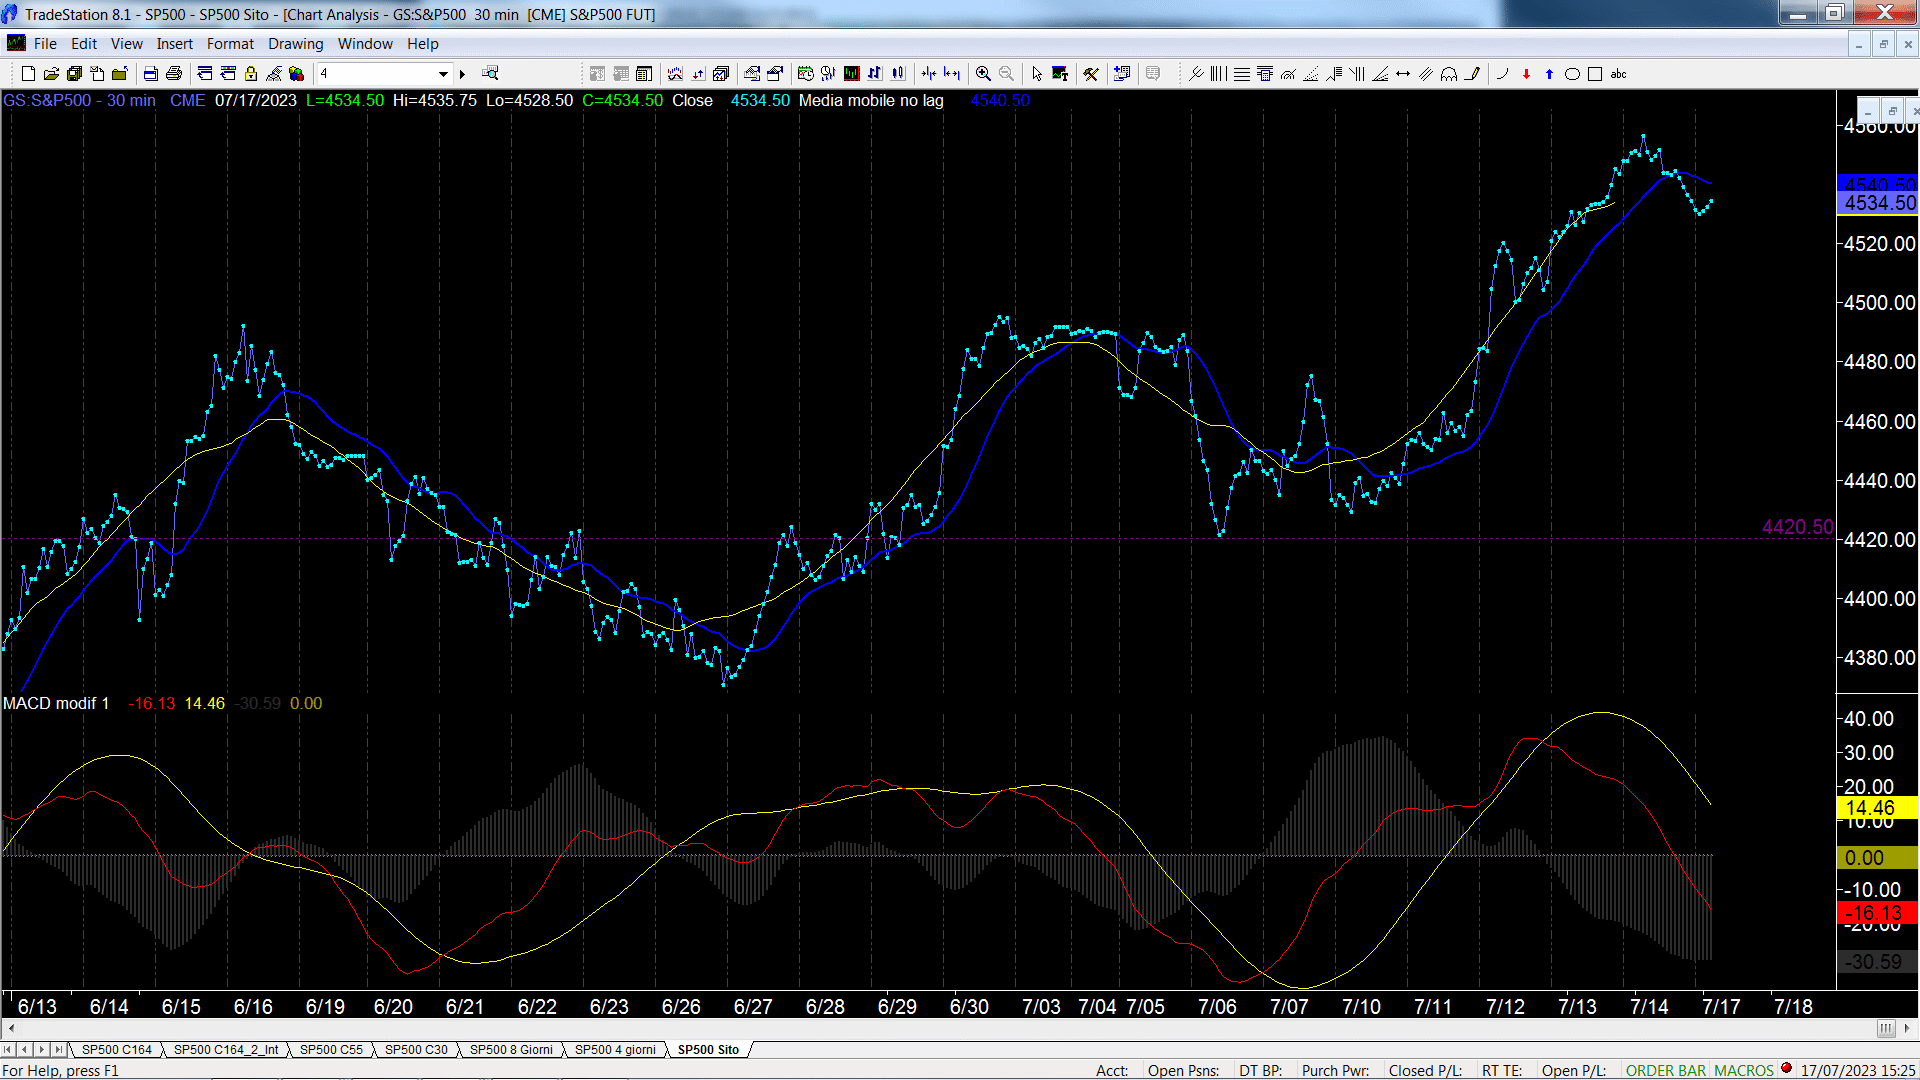1920x1080 pixels.
Task: Click the green bar chart style icon
Action: point(852,74)
